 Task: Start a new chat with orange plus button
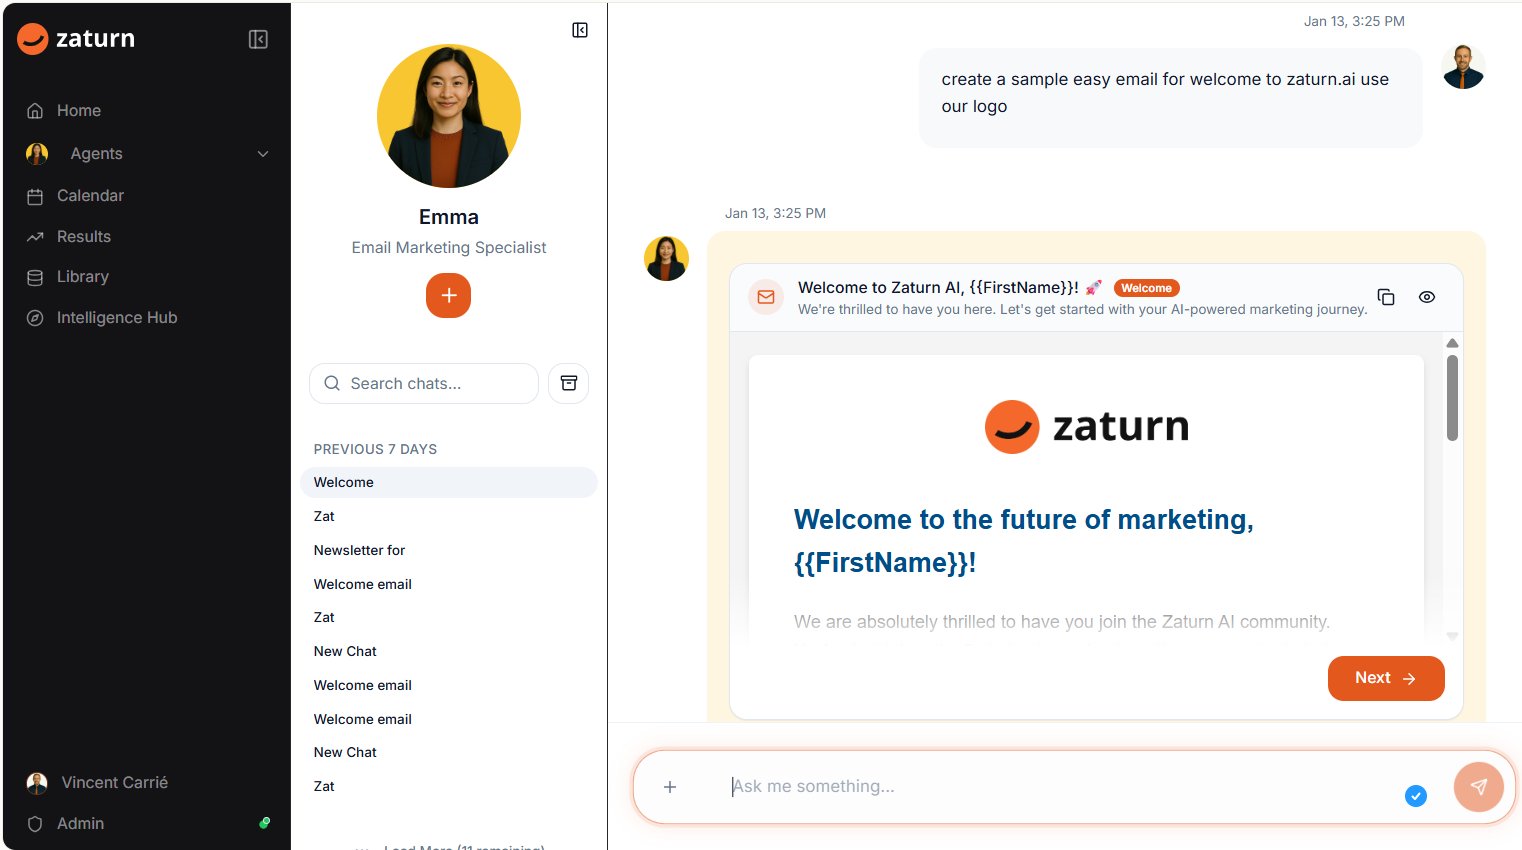448,296
